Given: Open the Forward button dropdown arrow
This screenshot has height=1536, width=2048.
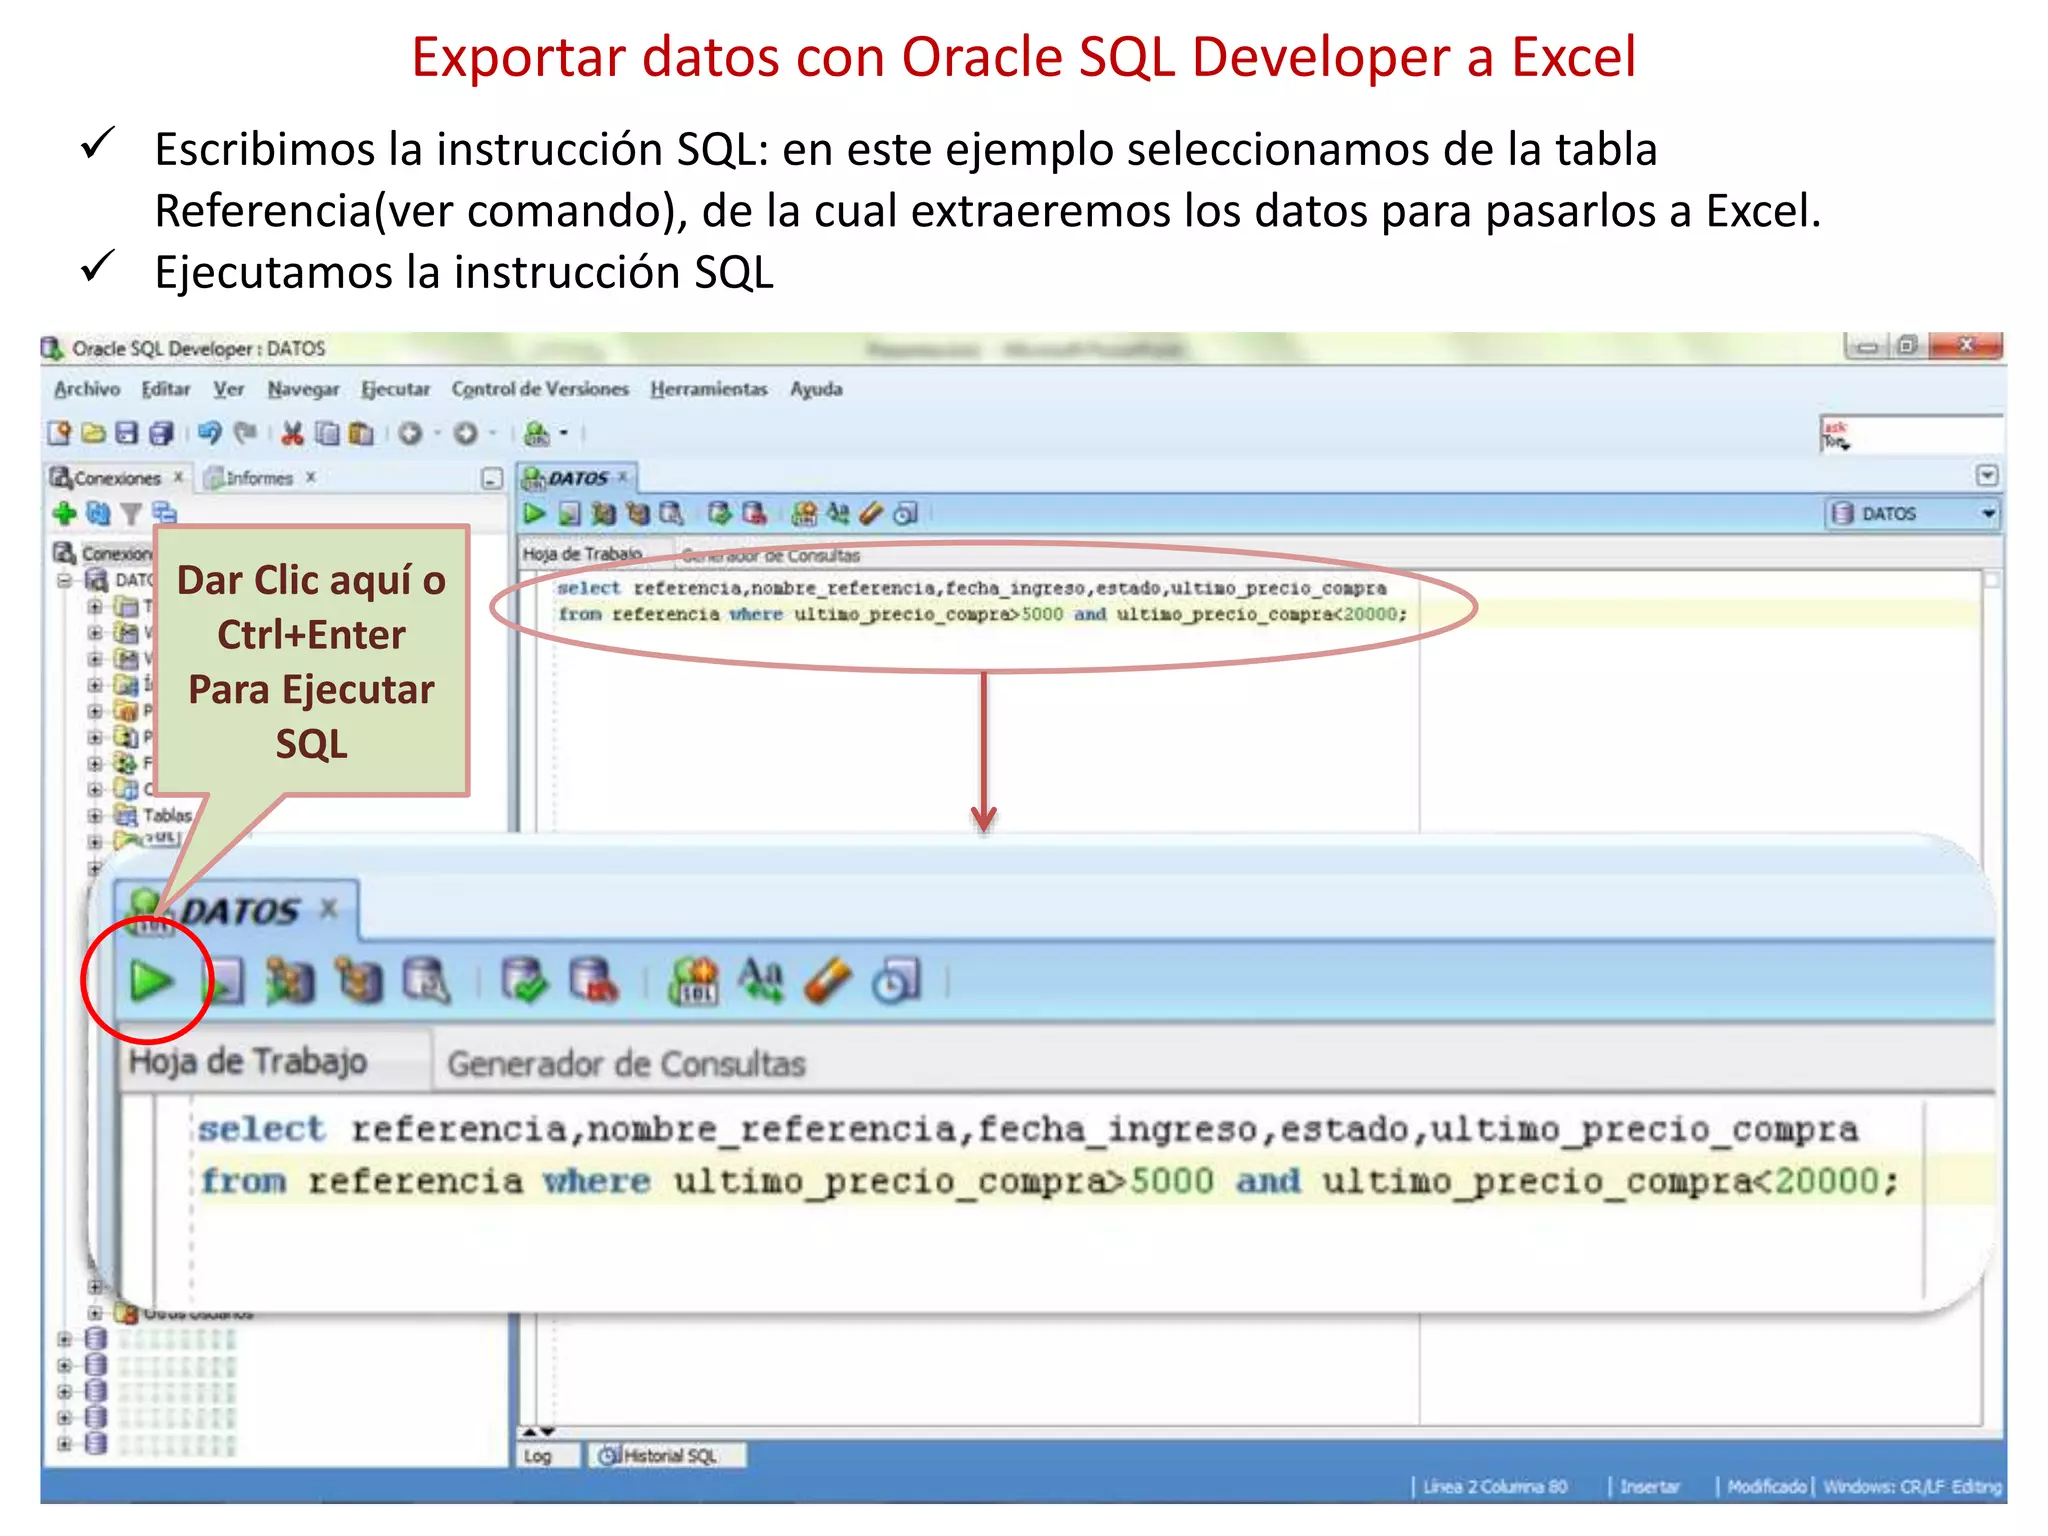Looking at the screenshot, I should pos(492,433).
